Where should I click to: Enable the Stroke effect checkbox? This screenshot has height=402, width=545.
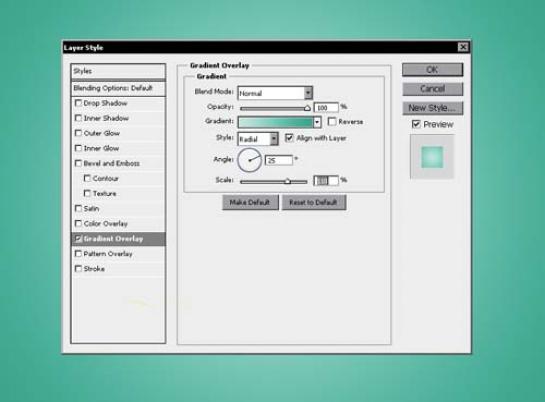pyautogui.click(x=78, y=269)
